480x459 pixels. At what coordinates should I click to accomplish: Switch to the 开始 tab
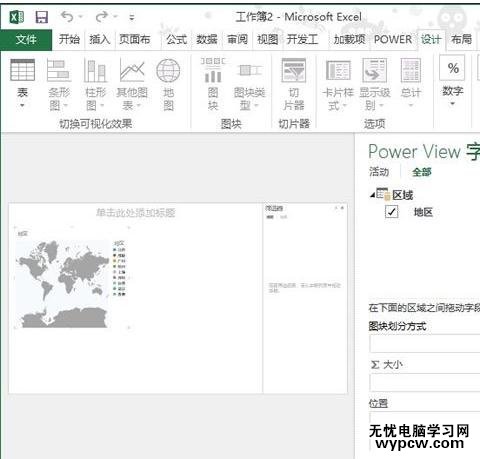pos(69,40)
